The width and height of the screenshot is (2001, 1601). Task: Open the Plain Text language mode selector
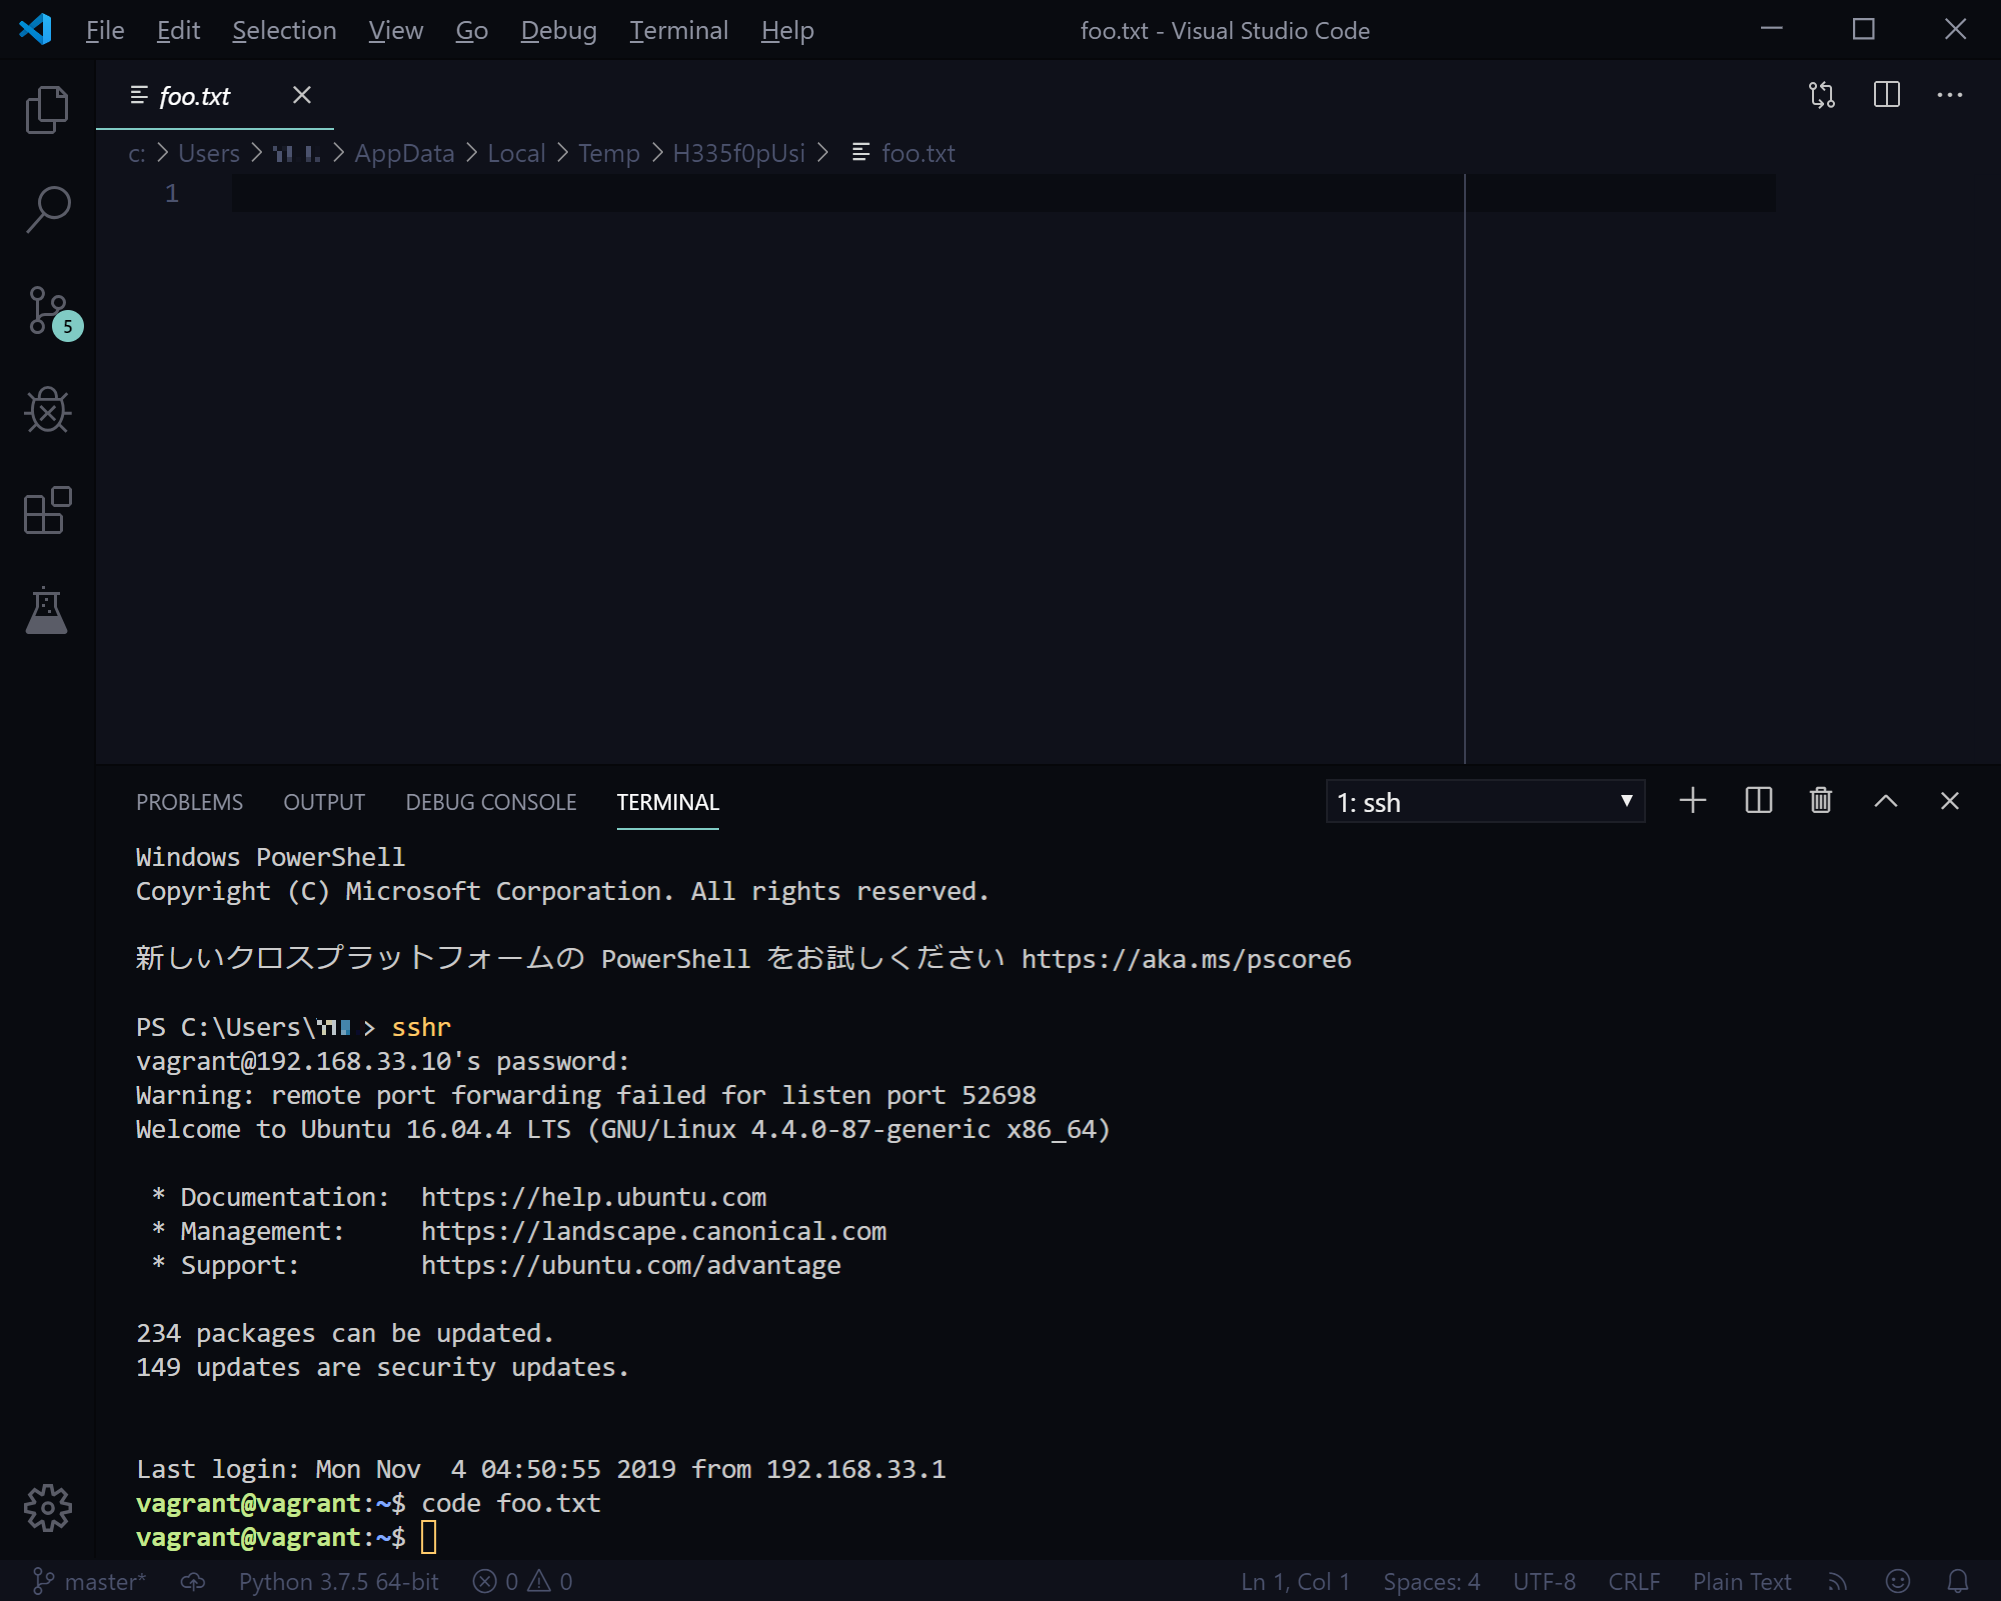coord(1741,1581)
